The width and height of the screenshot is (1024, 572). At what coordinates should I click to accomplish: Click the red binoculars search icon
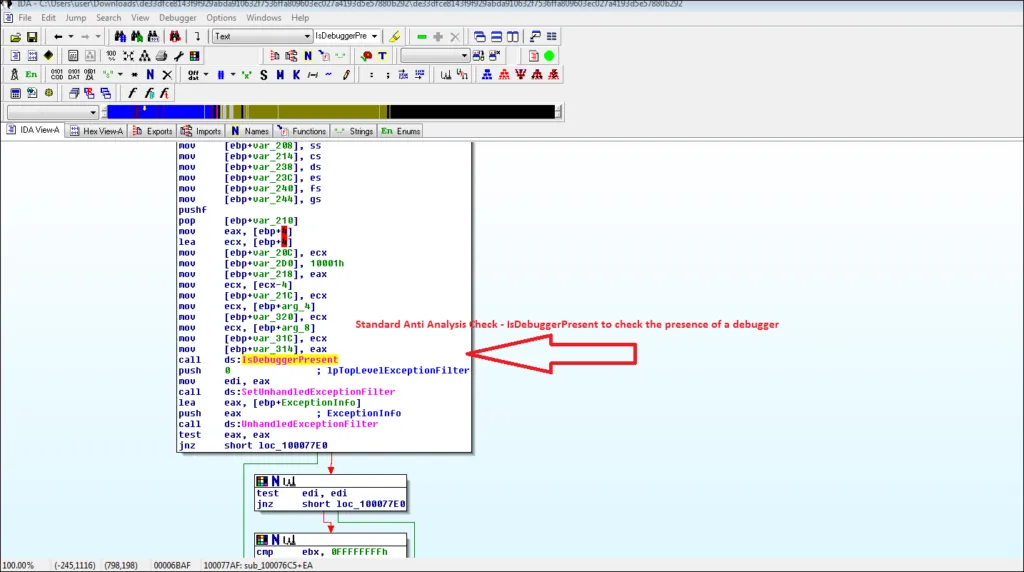pos(175,37)
